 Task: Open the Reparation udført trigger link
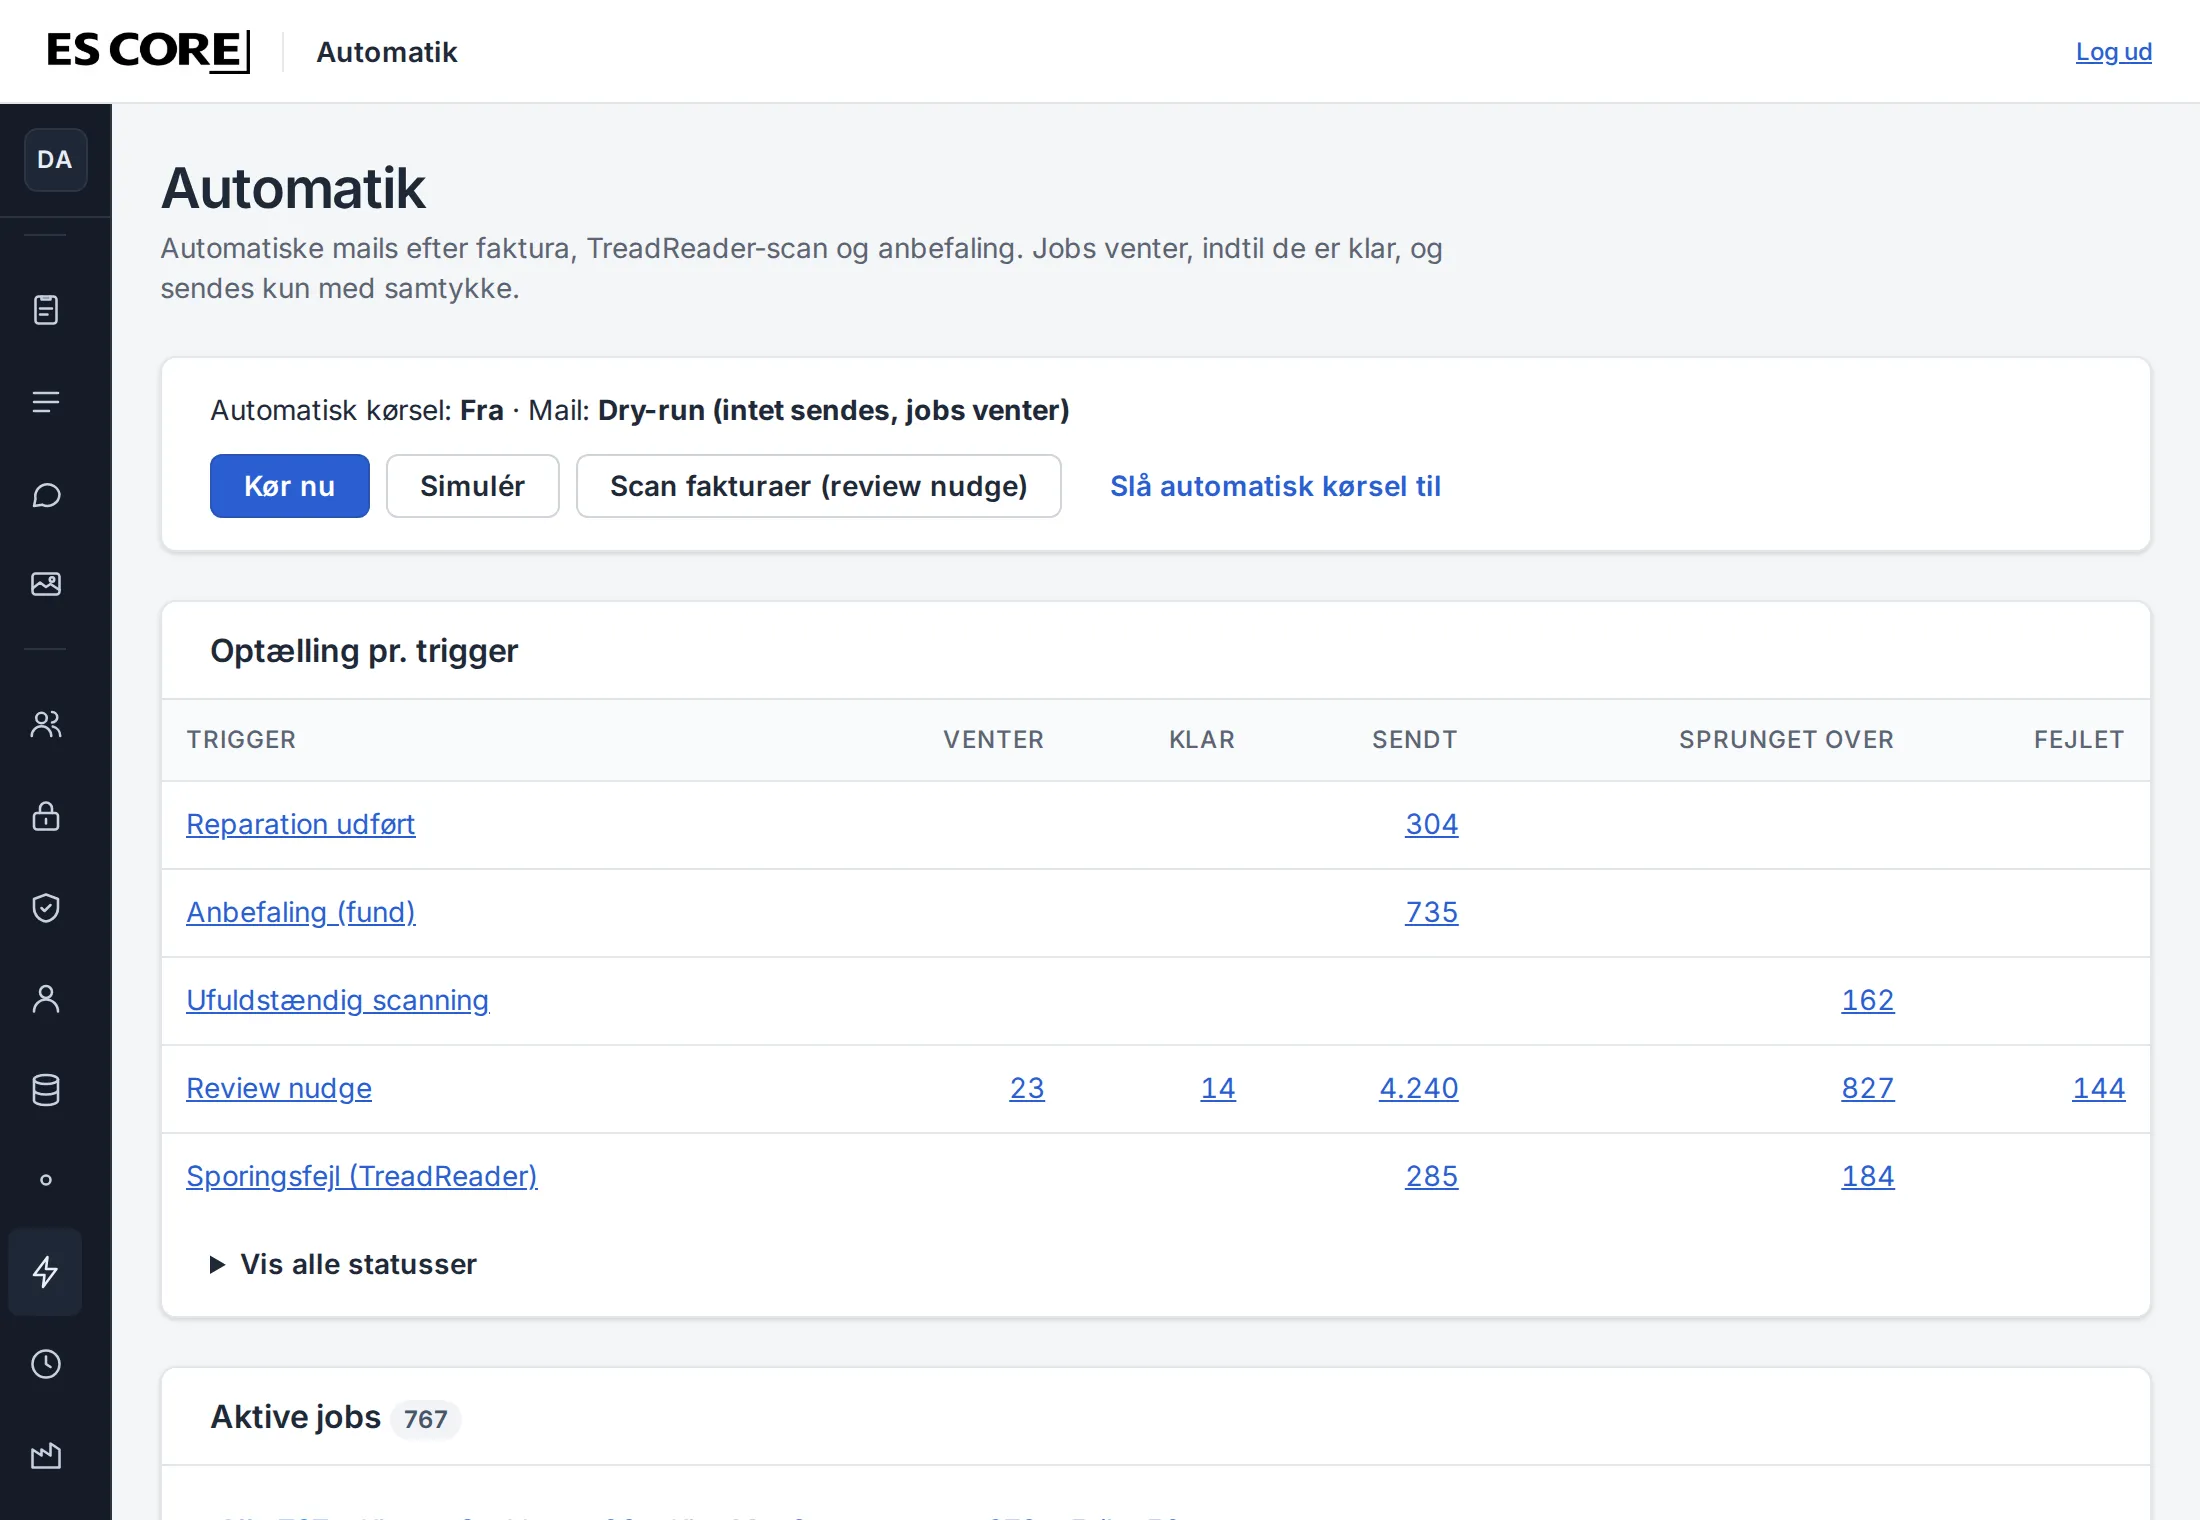[300, 824]
